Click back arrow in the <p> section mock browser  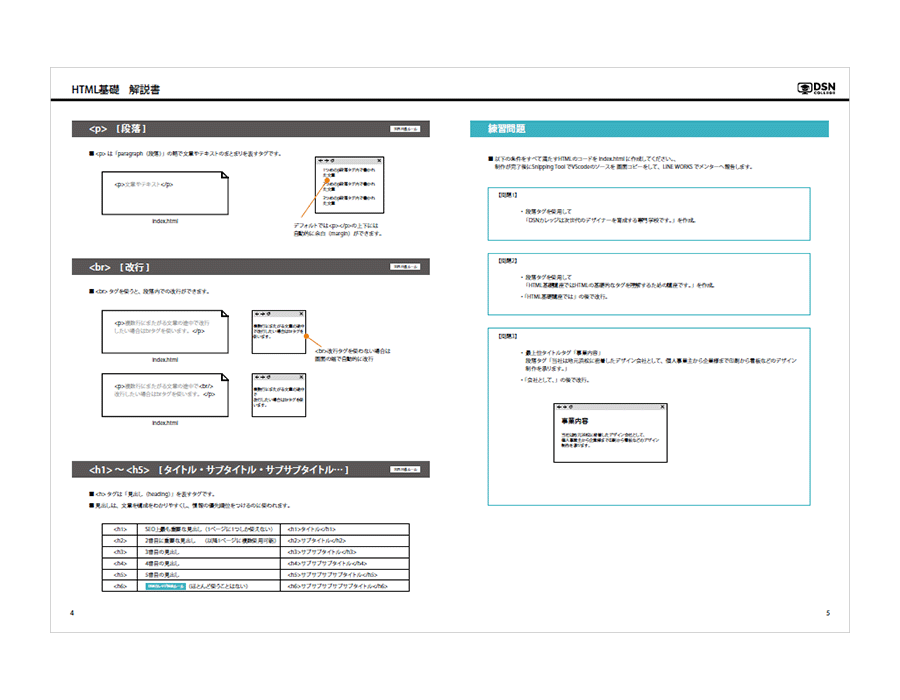[320, 160]
